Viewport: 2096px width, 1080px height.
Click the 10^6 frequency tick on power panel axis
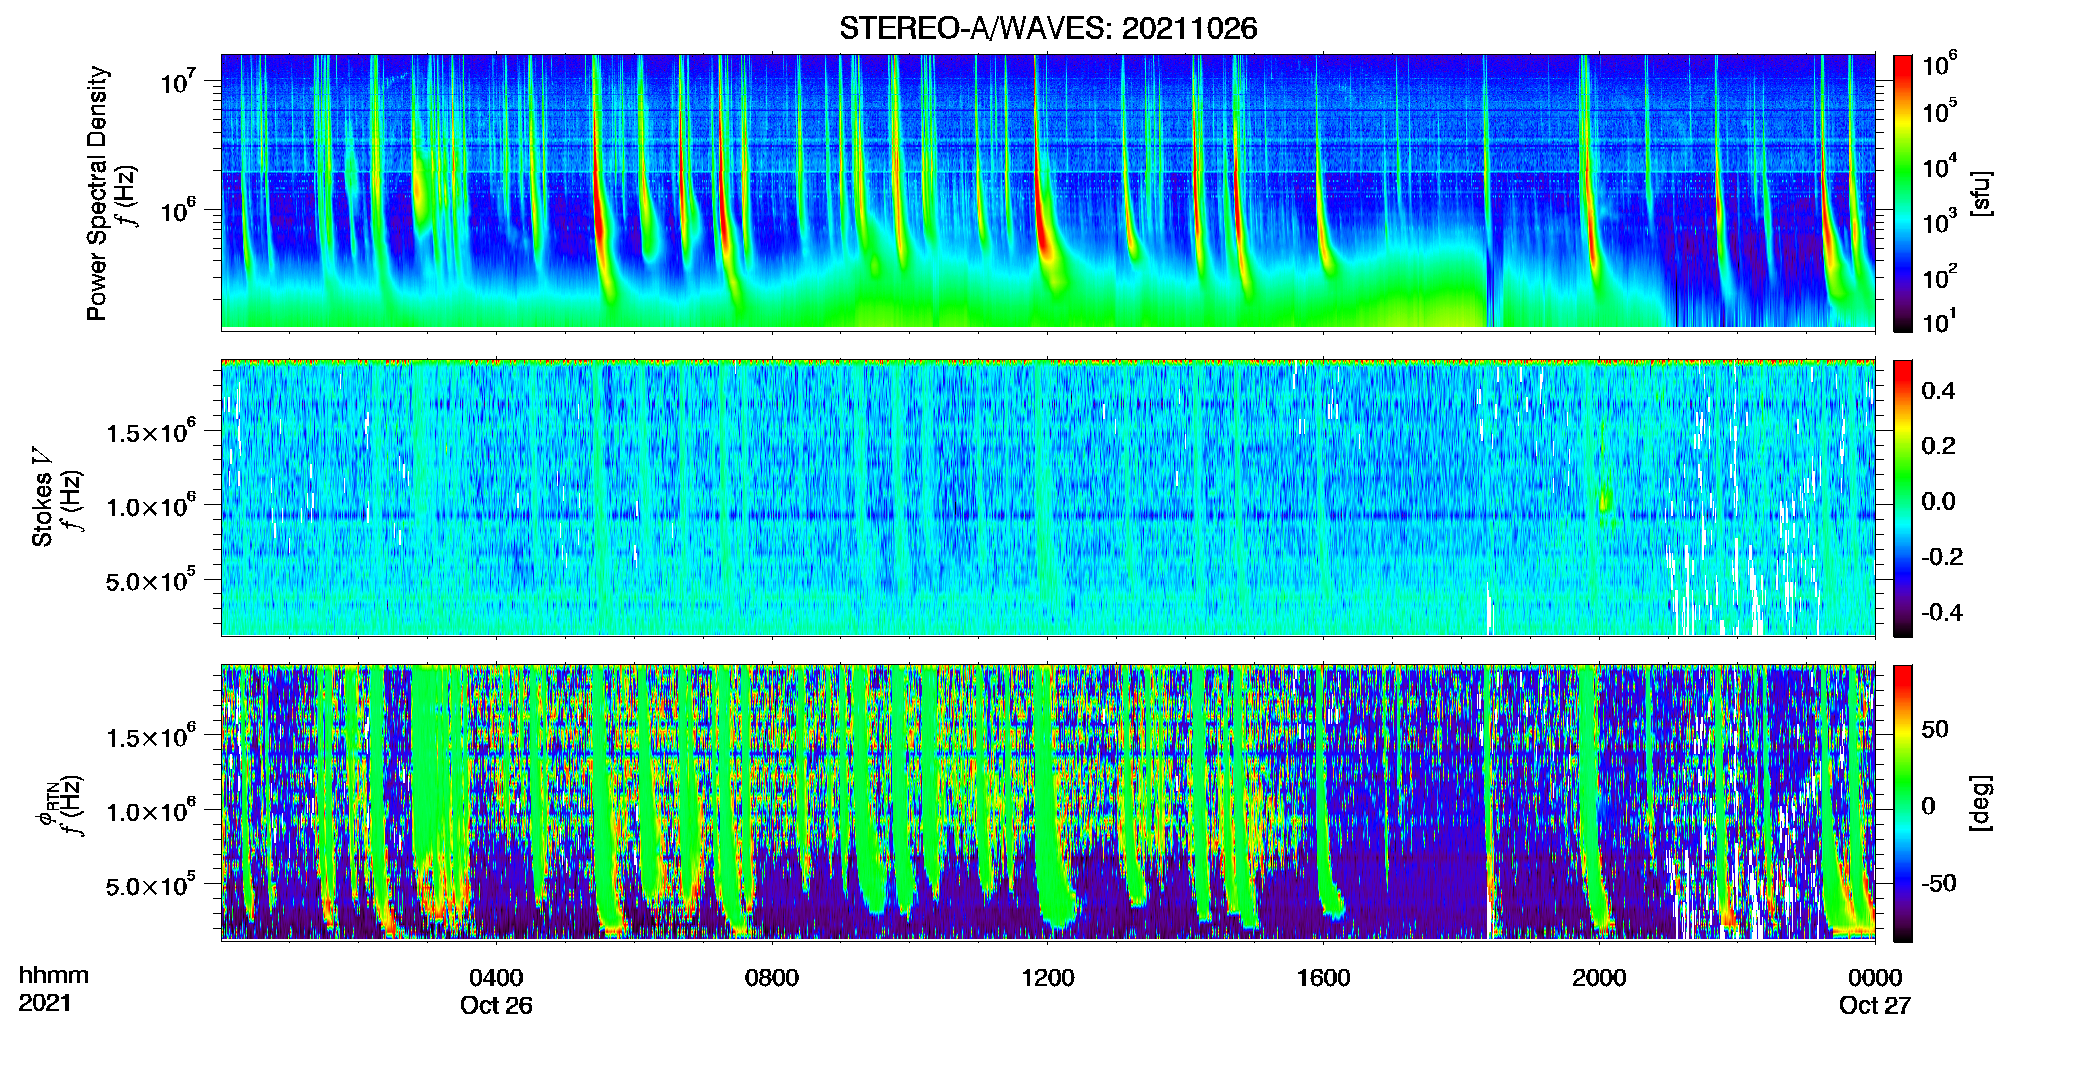coord(176,210)
